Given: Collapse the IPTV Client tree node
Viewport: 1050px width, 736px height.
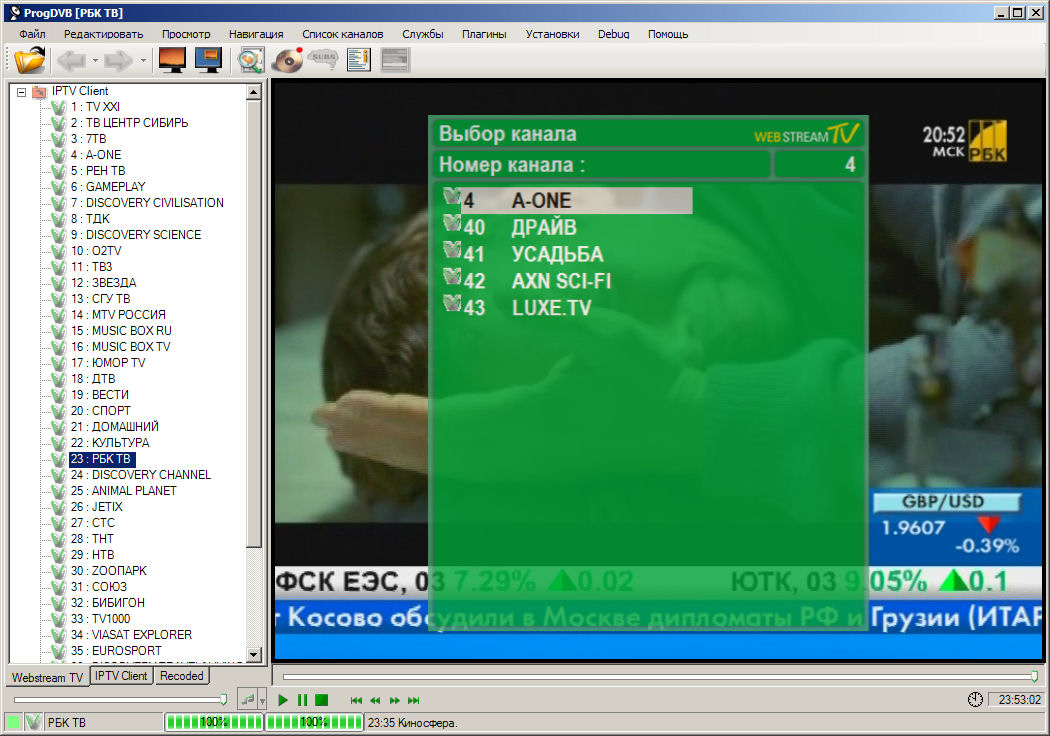Looking at the screenshot, I should 21,92.
